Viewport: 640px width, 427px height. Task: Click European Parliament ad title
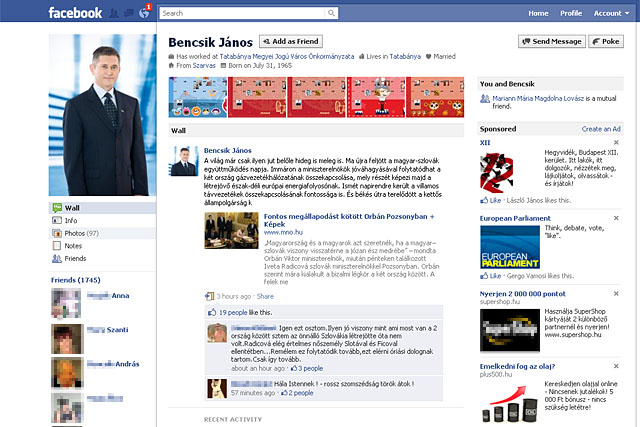click(x=515, y=218)
